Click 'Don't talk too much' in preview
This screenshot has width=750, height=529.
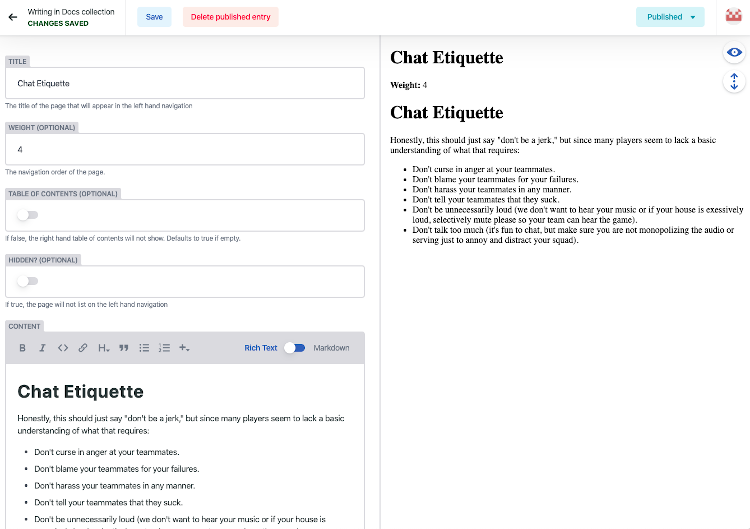573,235
